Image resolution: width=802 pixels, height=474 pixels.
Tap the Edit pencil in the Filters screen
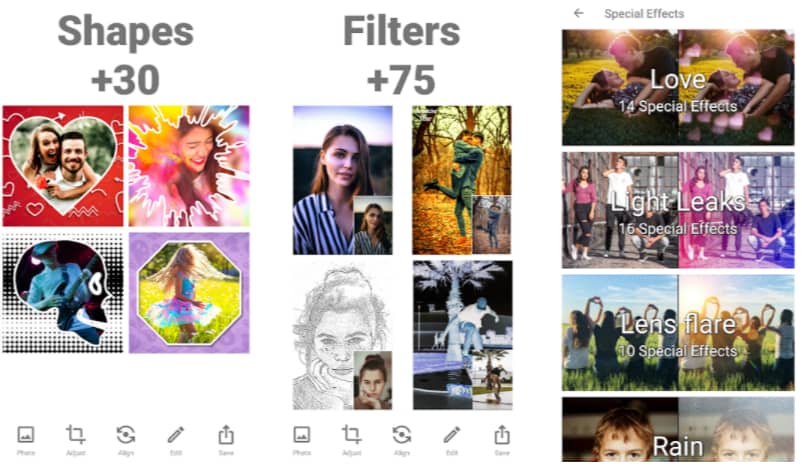tap(452, 440)
